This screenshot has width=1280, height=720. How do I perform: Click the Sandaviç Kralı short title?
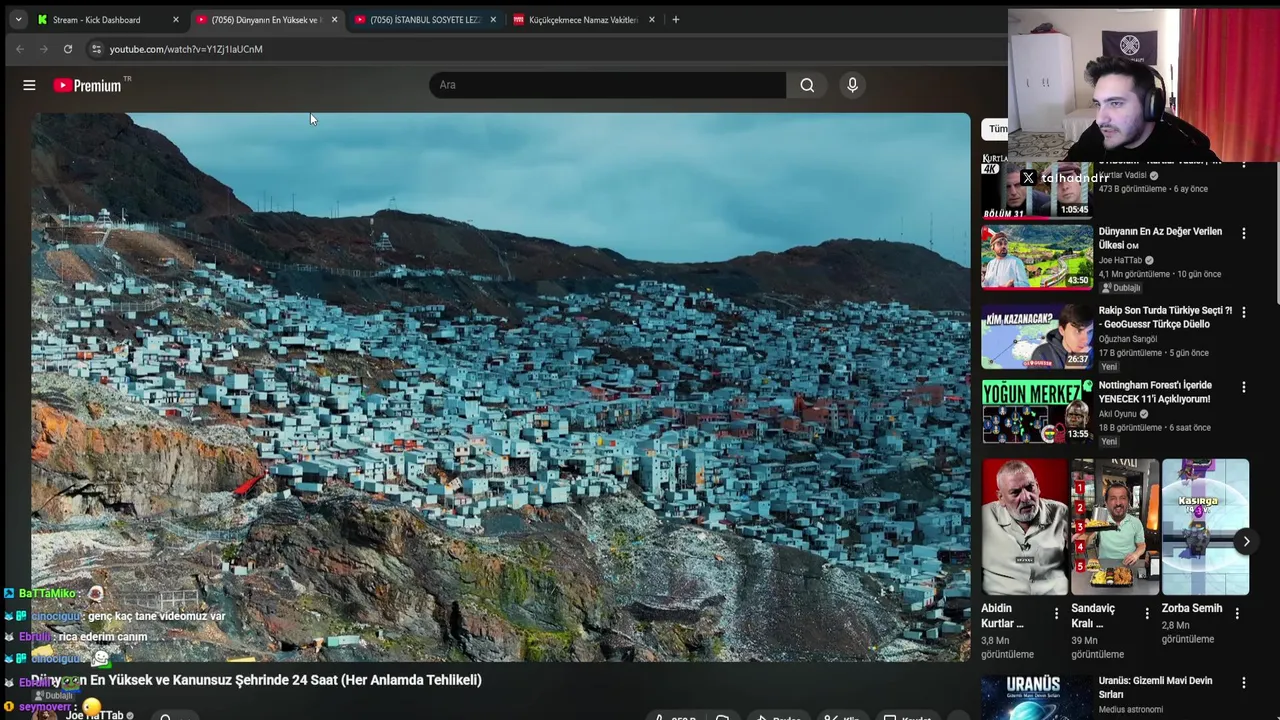tap(1093, 615)
